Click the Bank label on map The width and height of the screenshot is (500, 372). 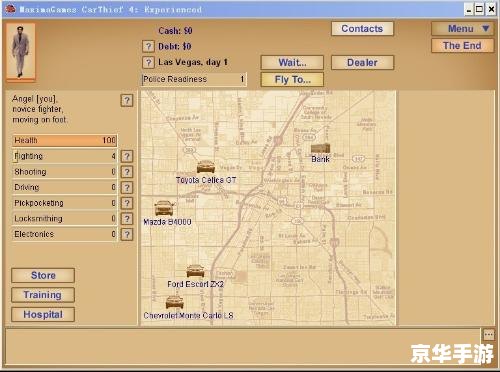[320, 159]
